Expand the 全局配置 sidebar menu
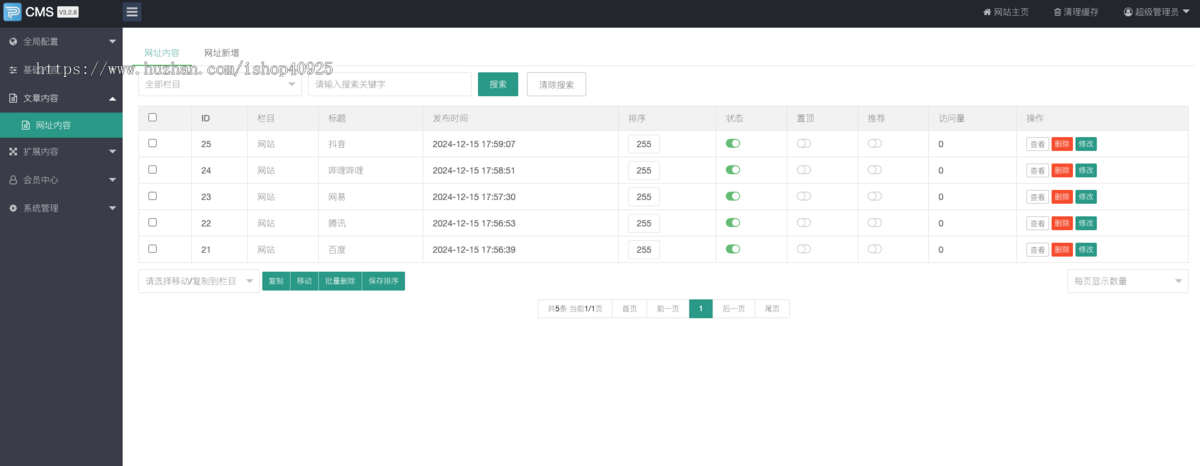 click(x=61, y=42)
